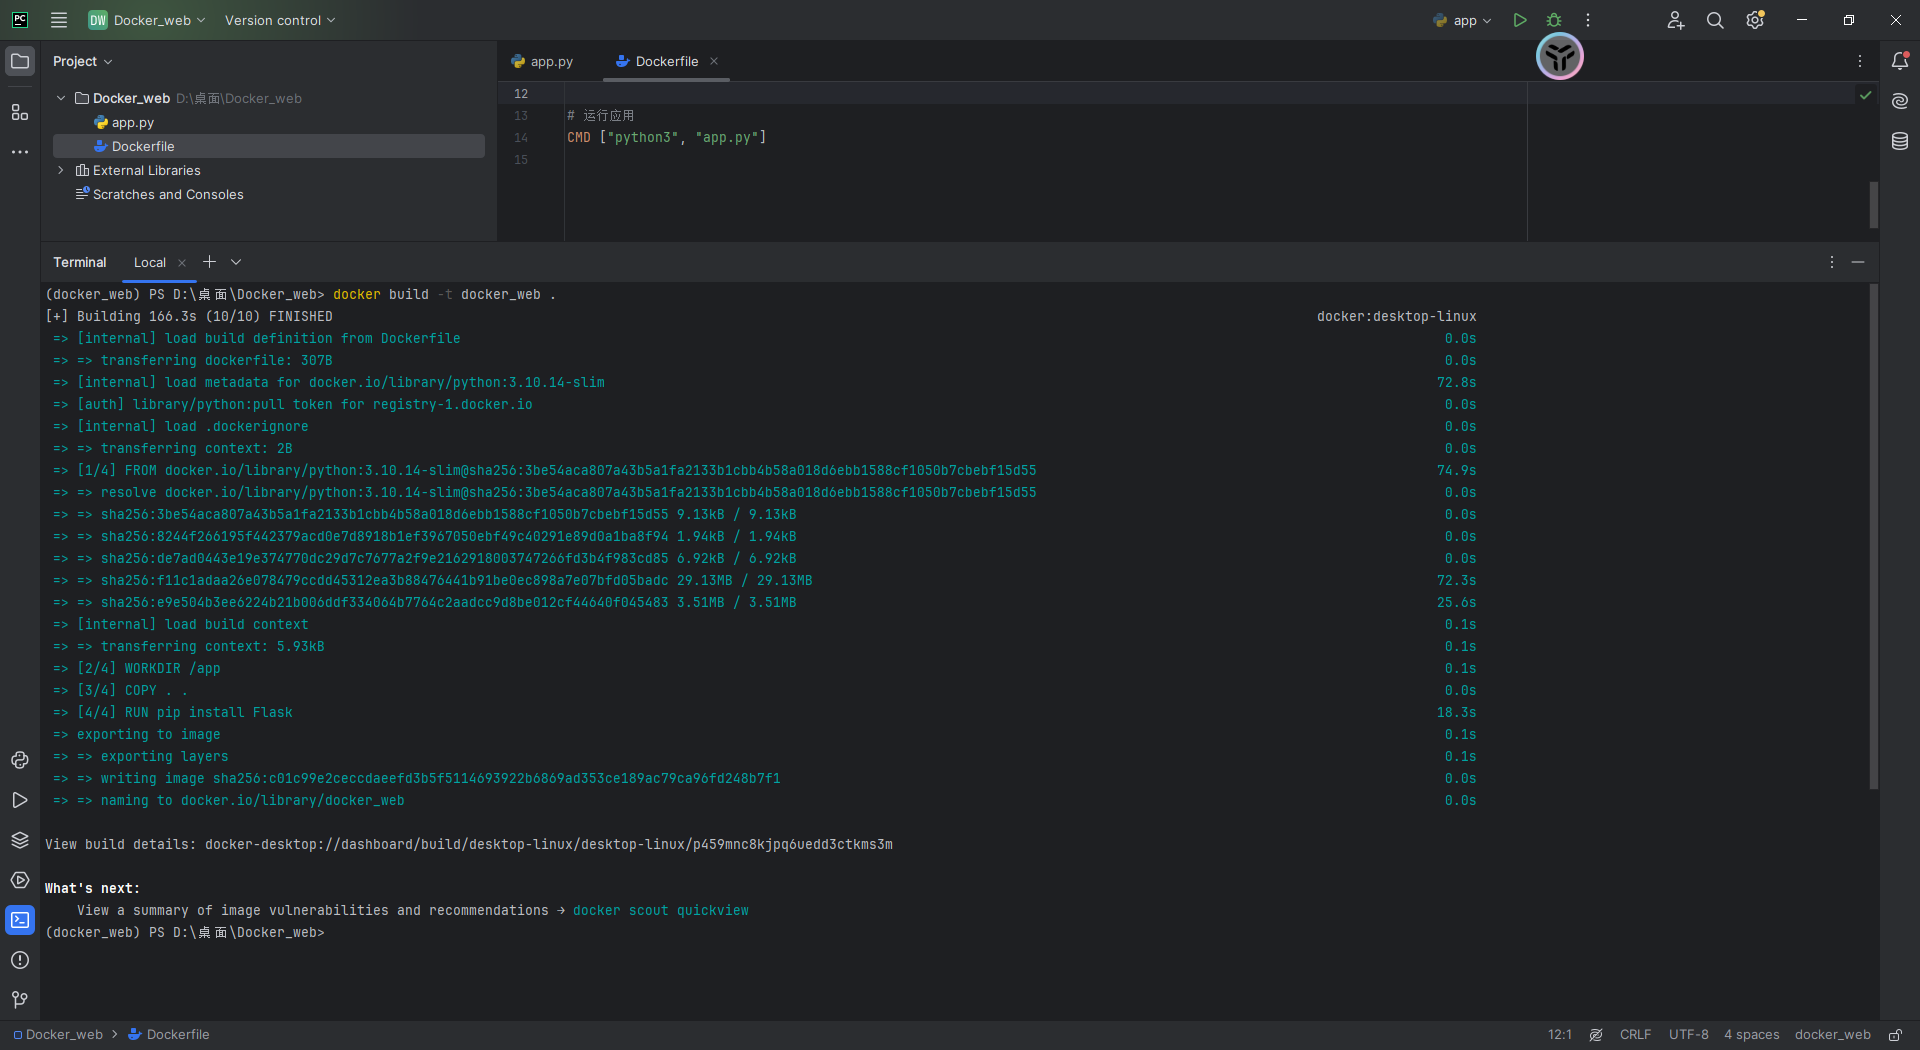Hide the Terminal panel

pos(1858,262)
